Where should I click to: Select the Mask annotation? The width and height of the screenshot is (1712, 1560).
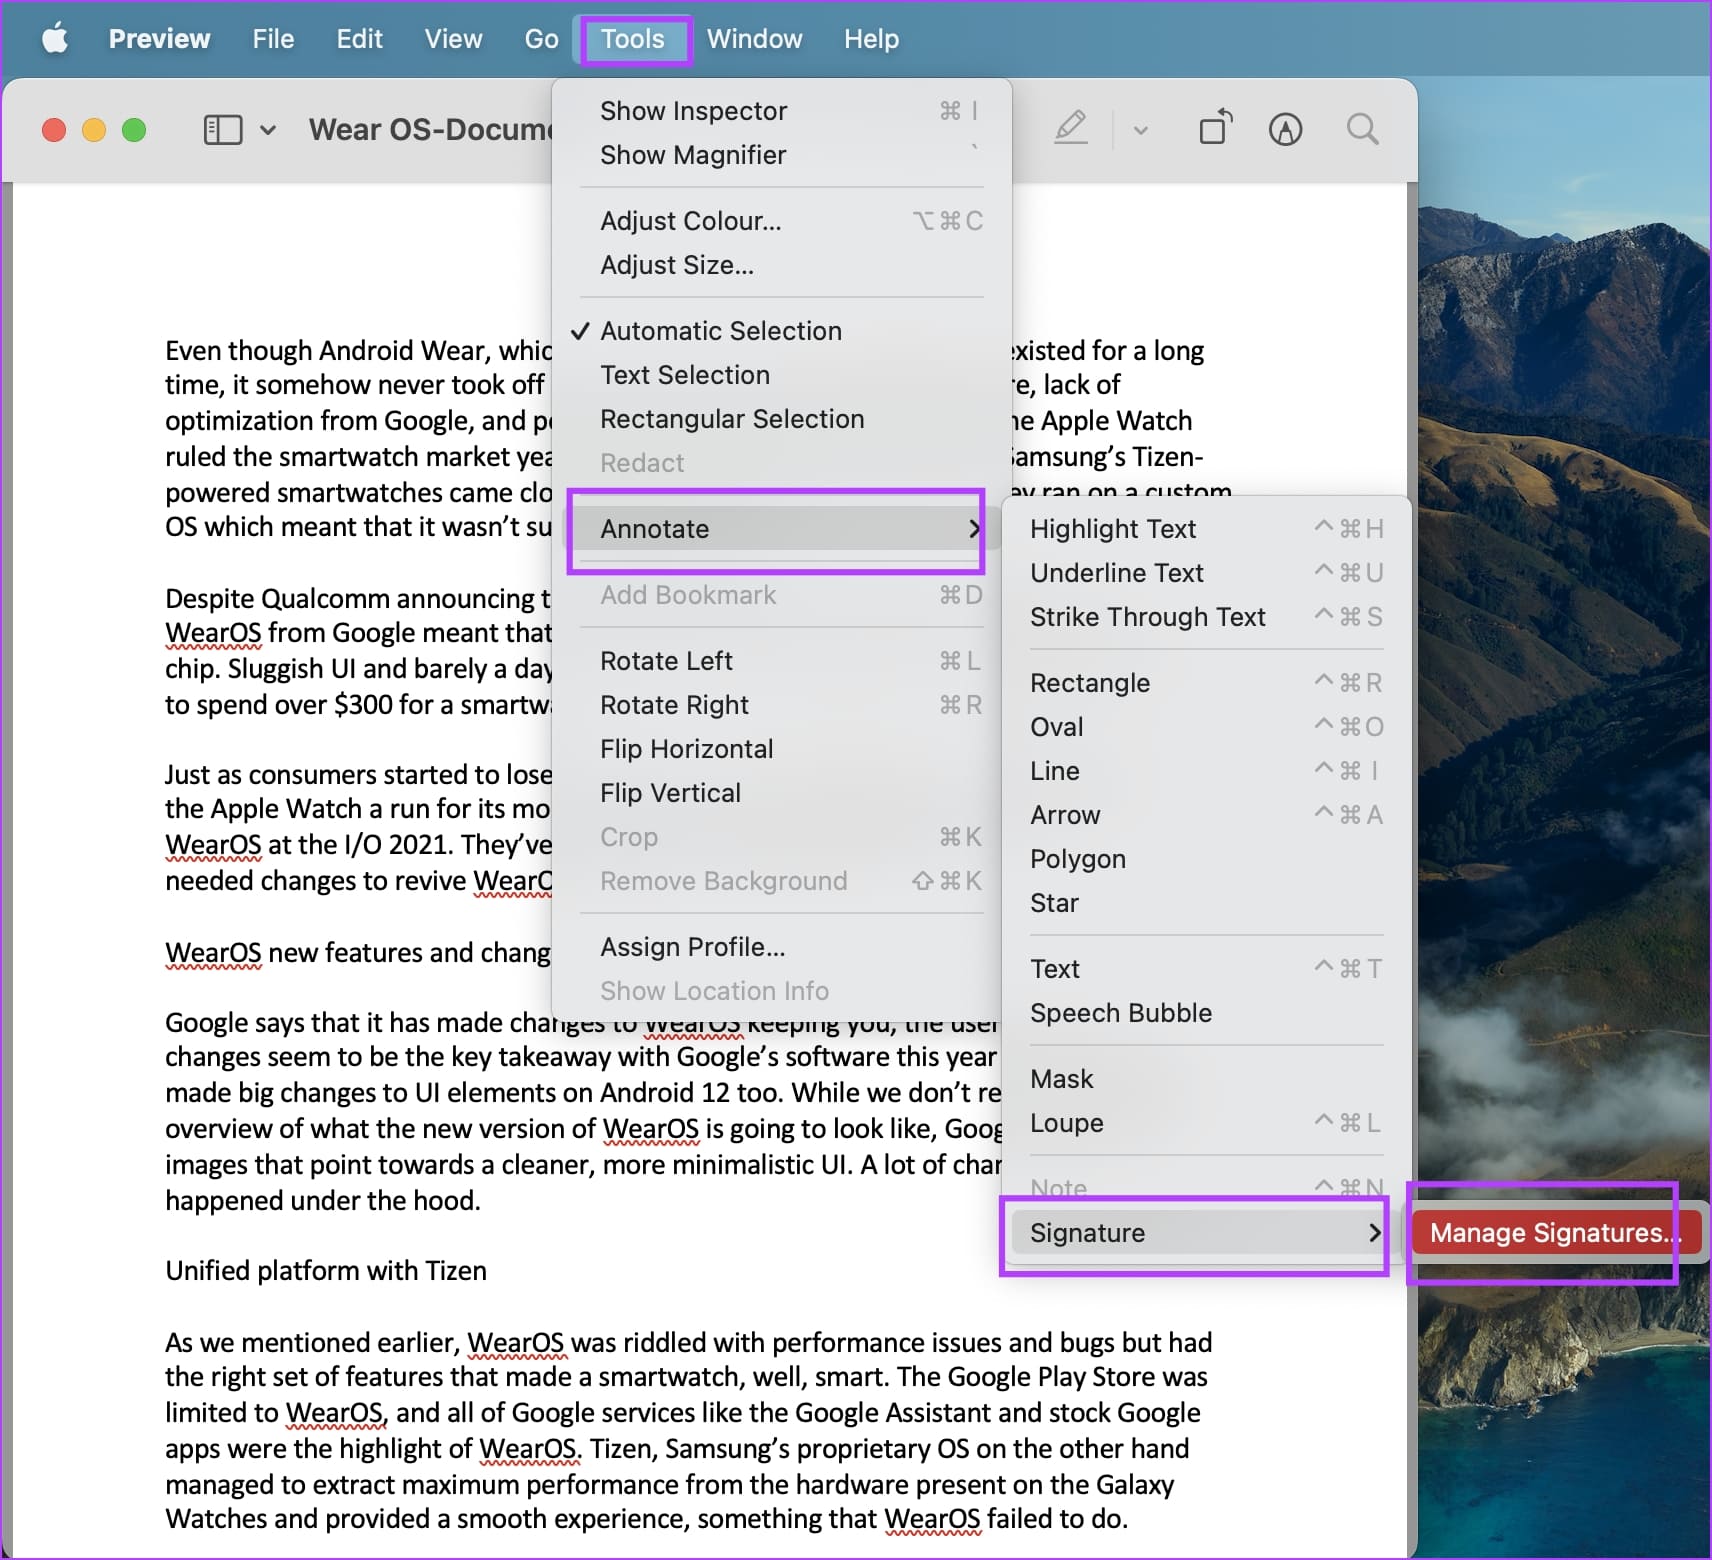pyautogui.click(x=1206, y=1079)
